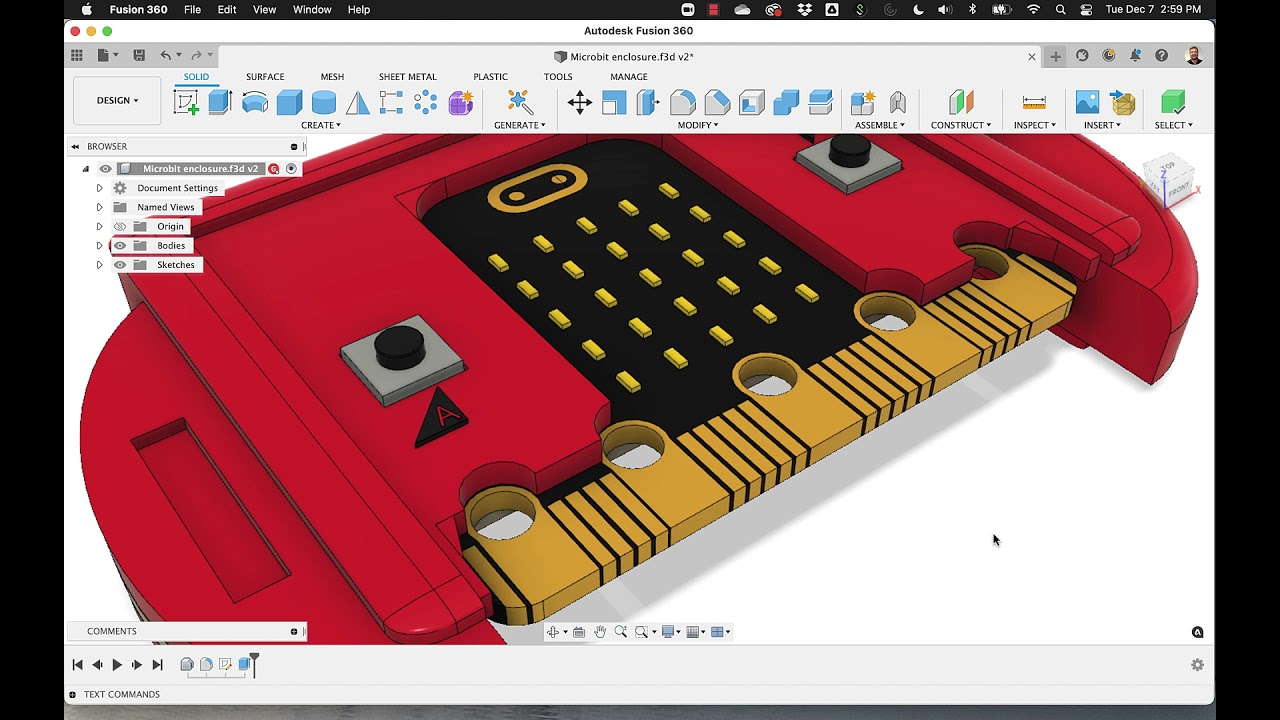Viewport: 1280px width, 720px height.
Task: Click the Insert Mesh icon
Action: click(x=1123, y=102)
